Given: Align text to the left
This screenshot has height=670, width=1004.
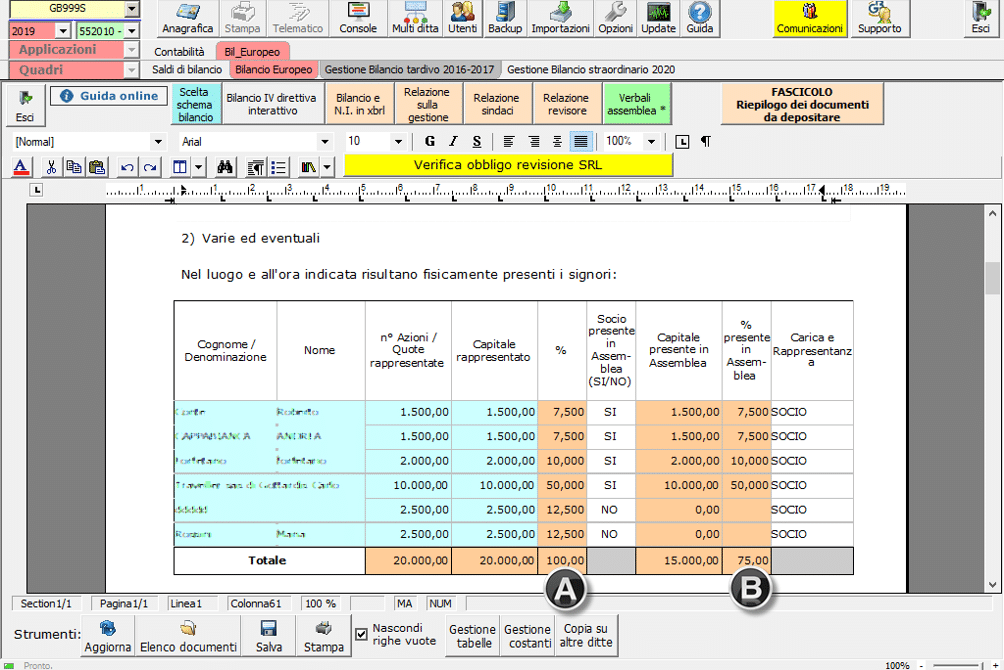Looking at the screenshot, I should pos(509,142).
